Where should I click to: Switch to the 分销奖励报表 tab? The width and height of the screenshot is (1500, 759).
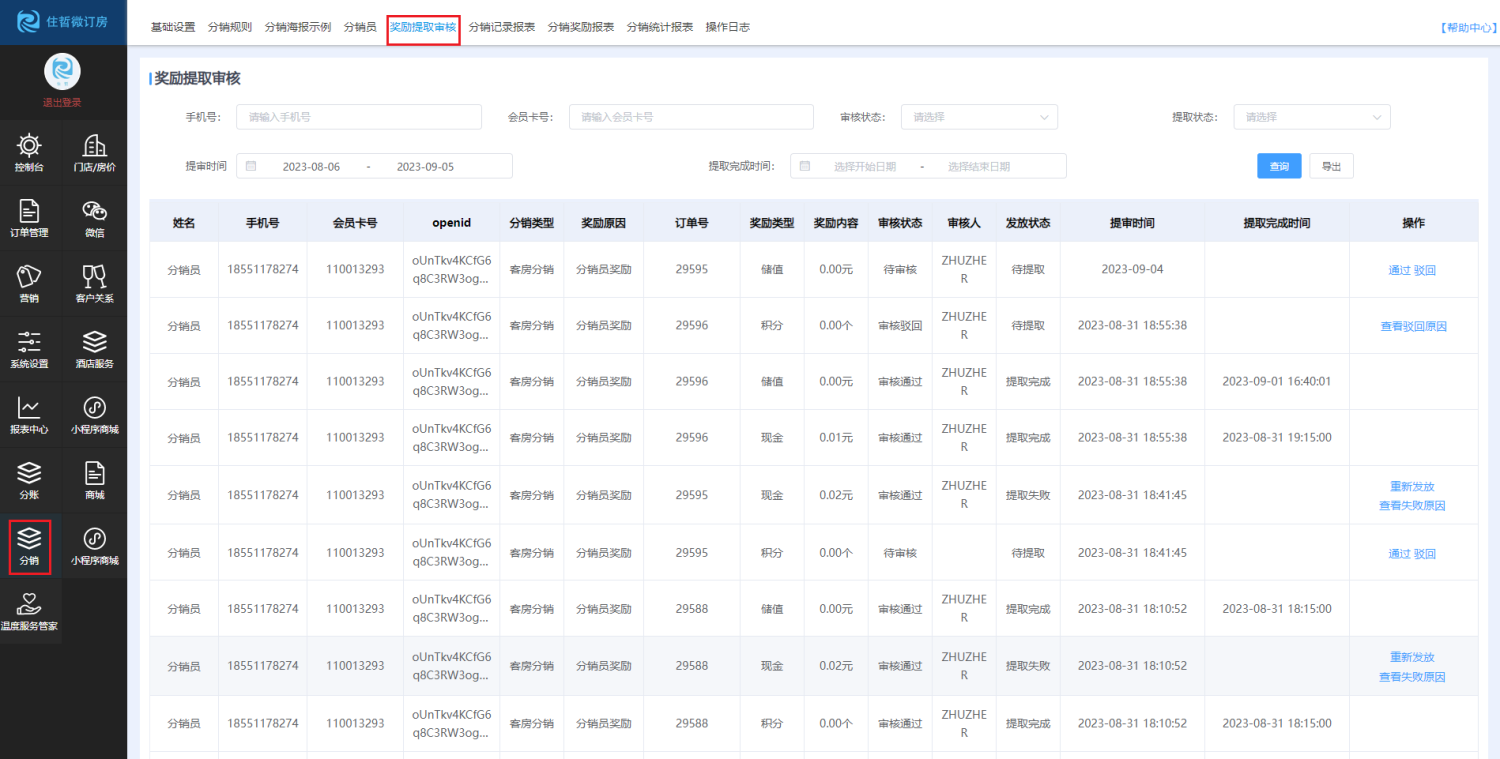pyautogui.click(x=581, y=27)
